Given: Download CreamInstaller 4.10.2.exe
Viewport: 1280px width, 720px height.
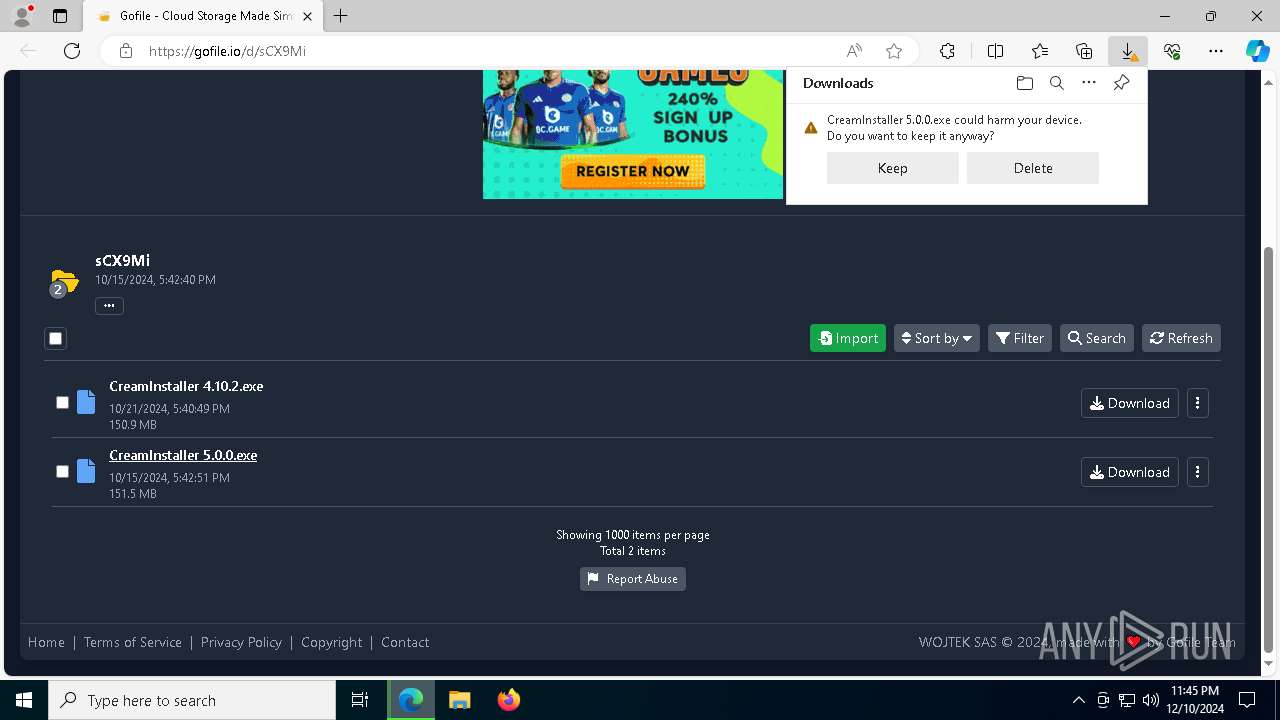Looking at the screenshot, I should tap(1130, 403).
